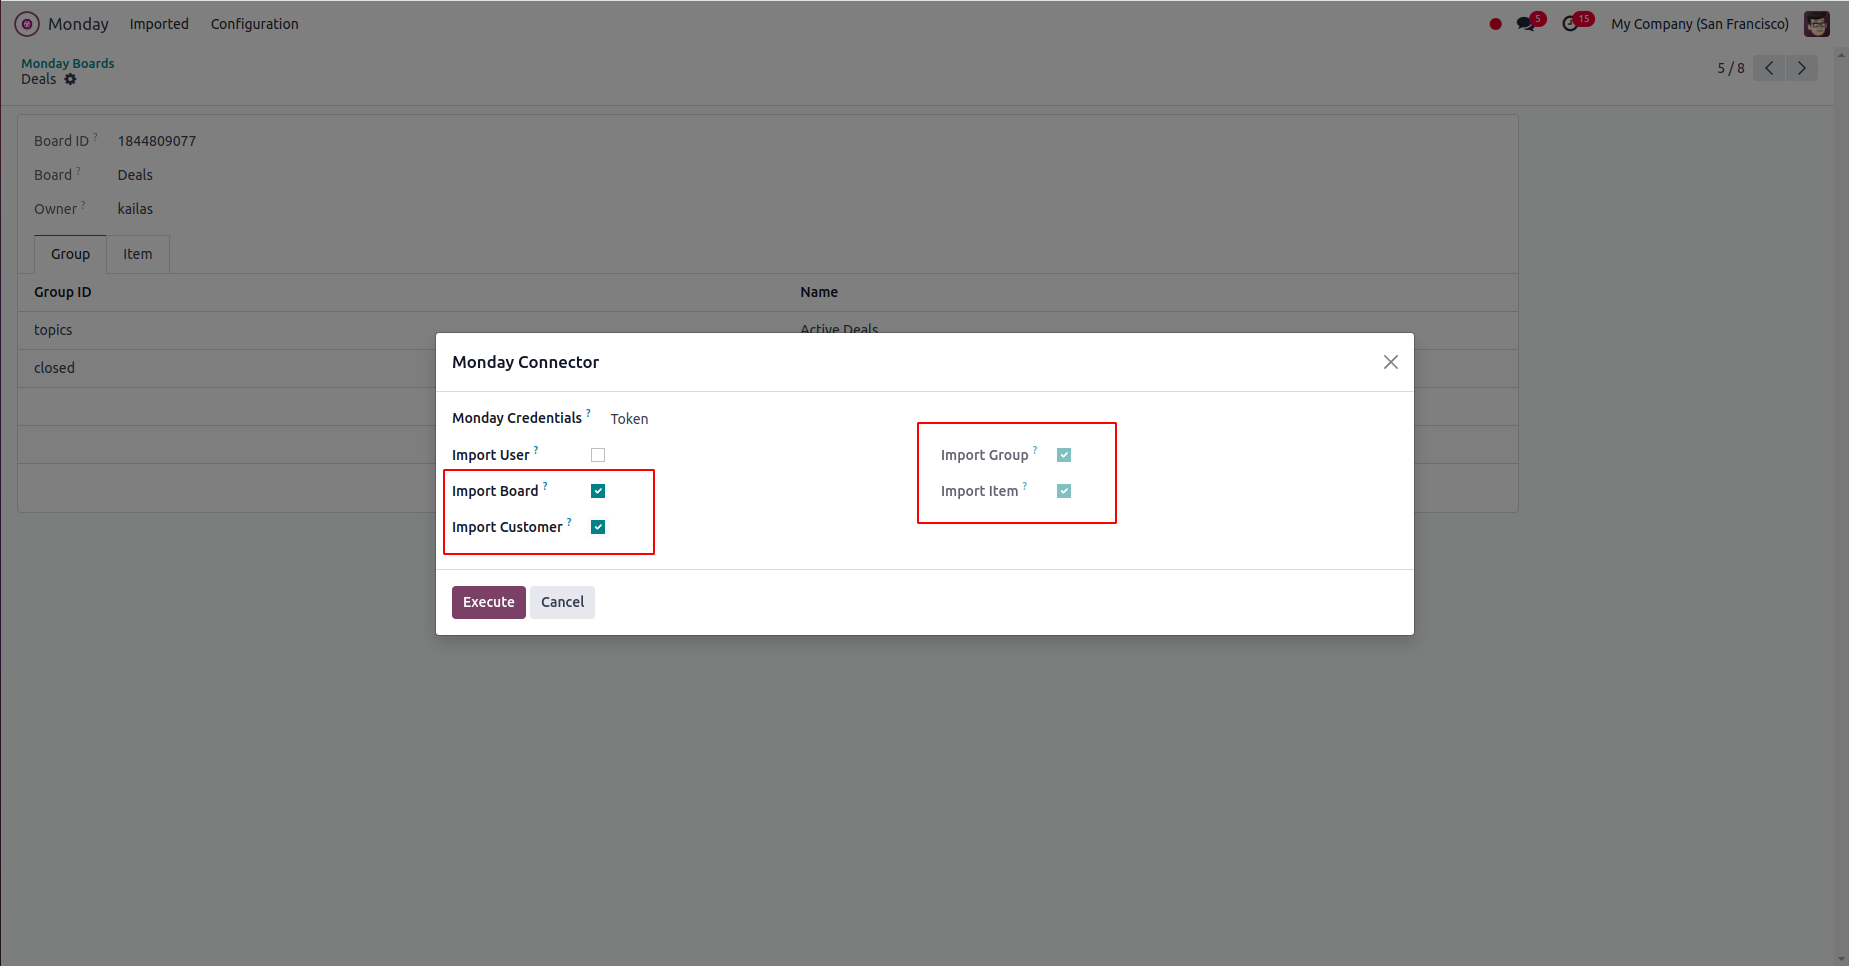
Task: Toggle the Import Group checkbox
Action: 1064,455
